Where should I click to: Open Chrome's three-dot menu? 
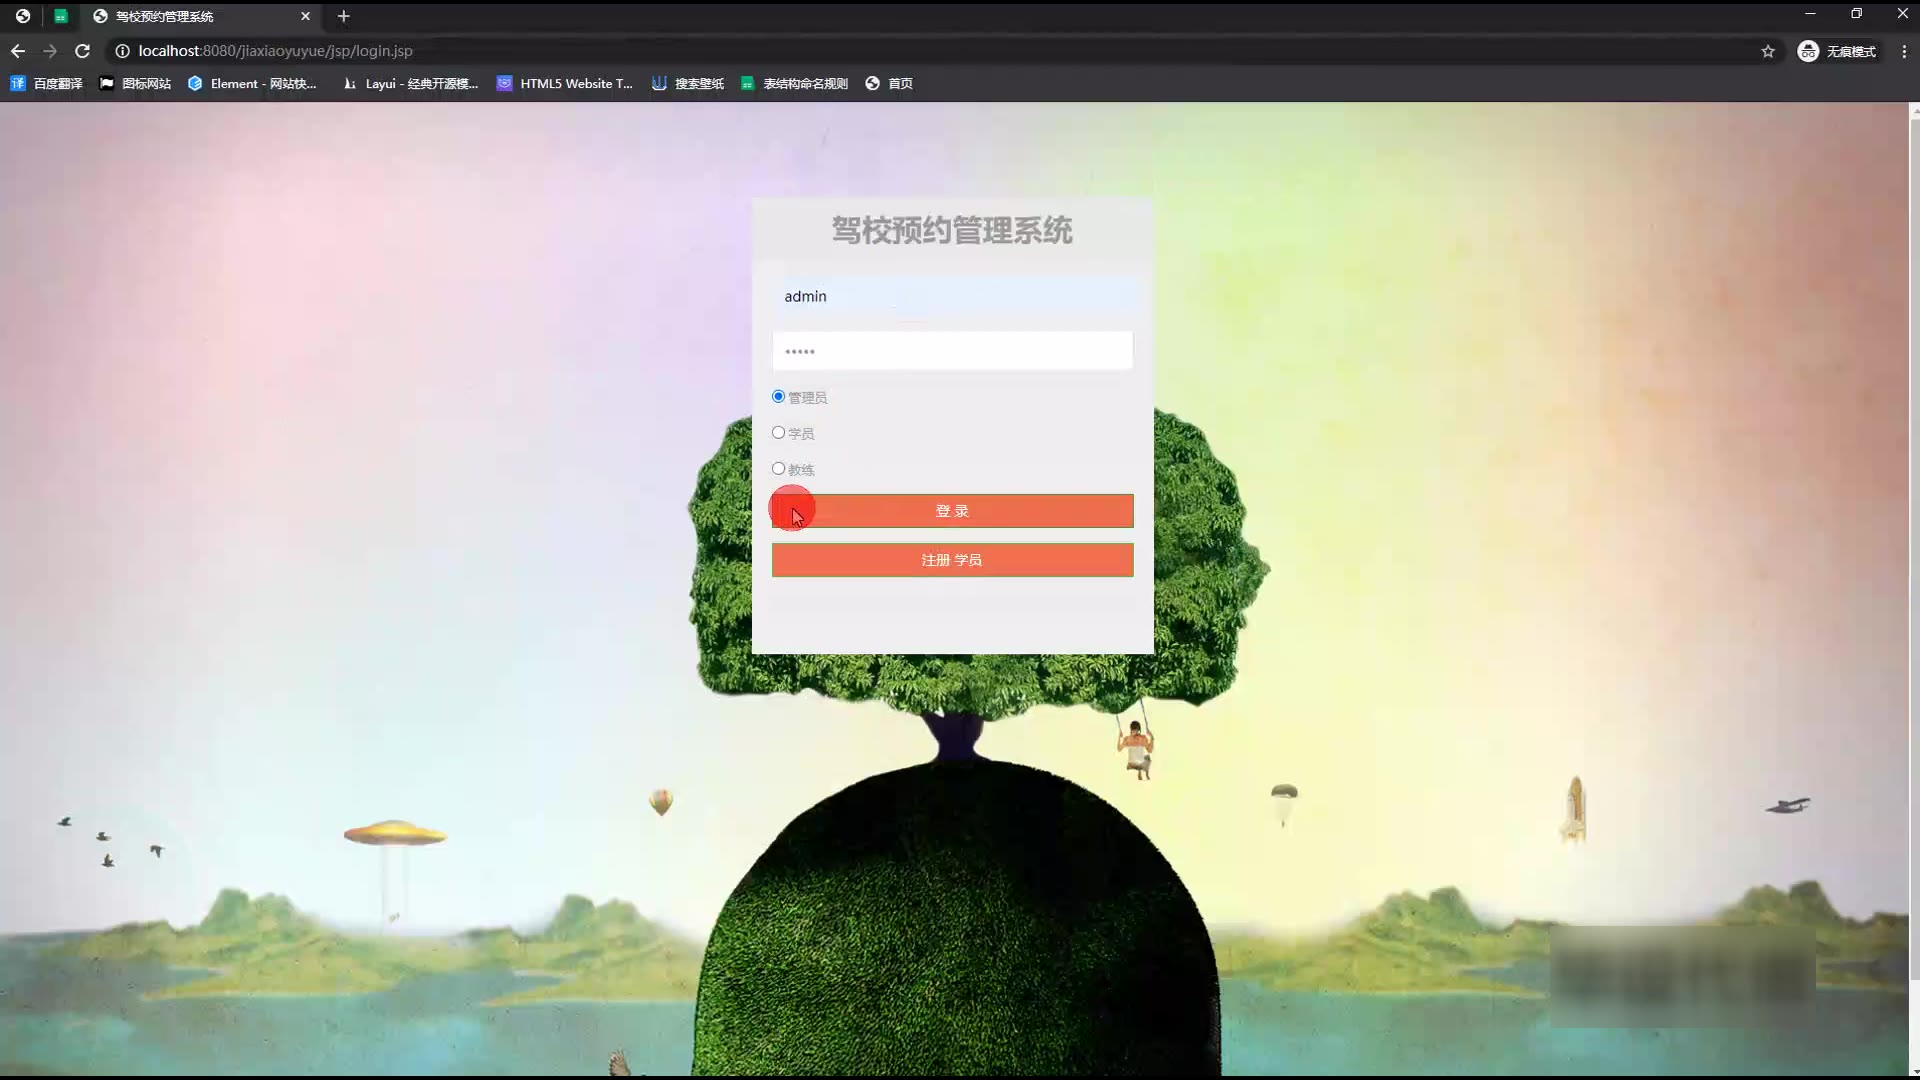point(1904,51)
